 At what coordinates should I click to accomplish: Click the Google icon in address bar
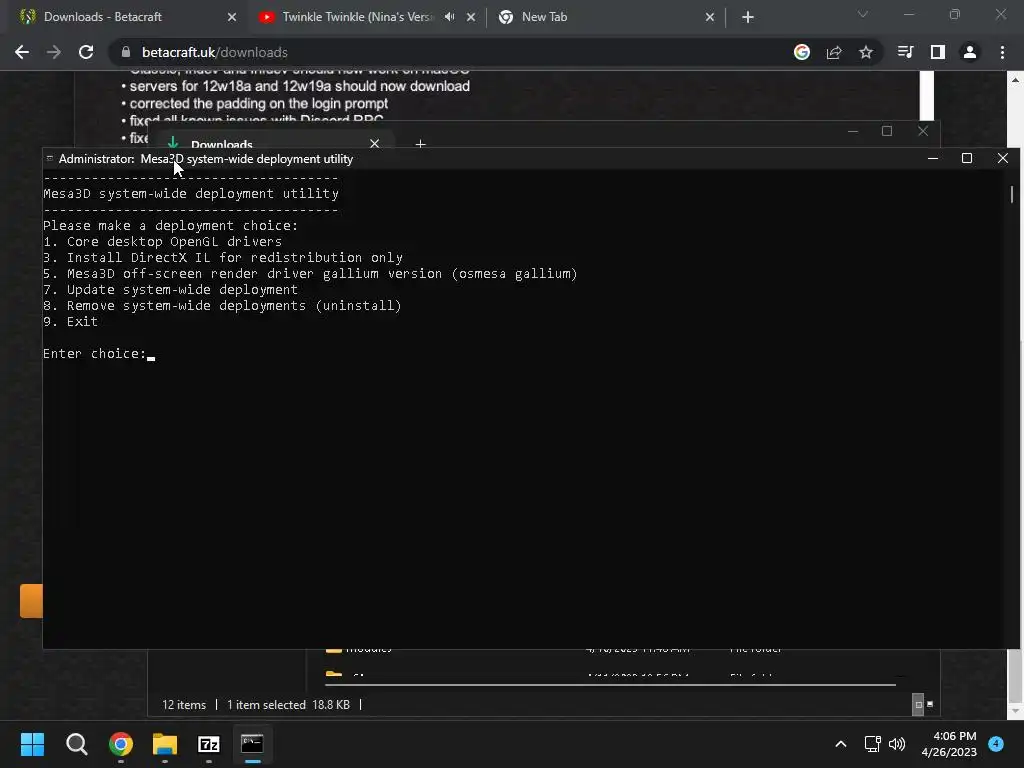tap(802, 52)
